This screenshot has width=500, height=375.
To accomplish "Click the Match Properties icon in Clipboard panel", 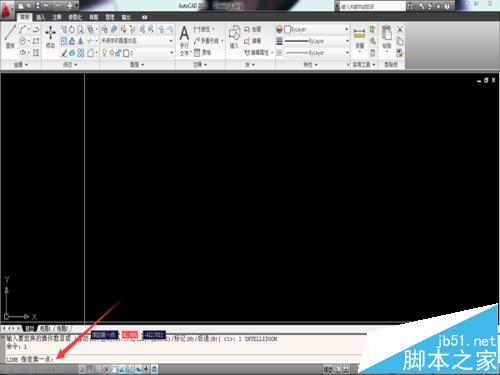I will [400, 53].
